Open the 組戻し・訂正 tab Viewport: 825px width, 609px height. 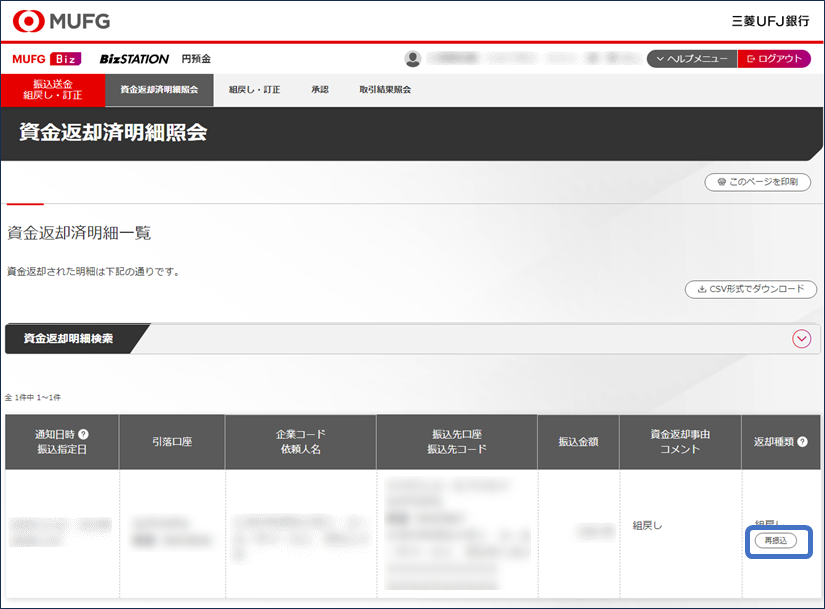tap(254, 90)
